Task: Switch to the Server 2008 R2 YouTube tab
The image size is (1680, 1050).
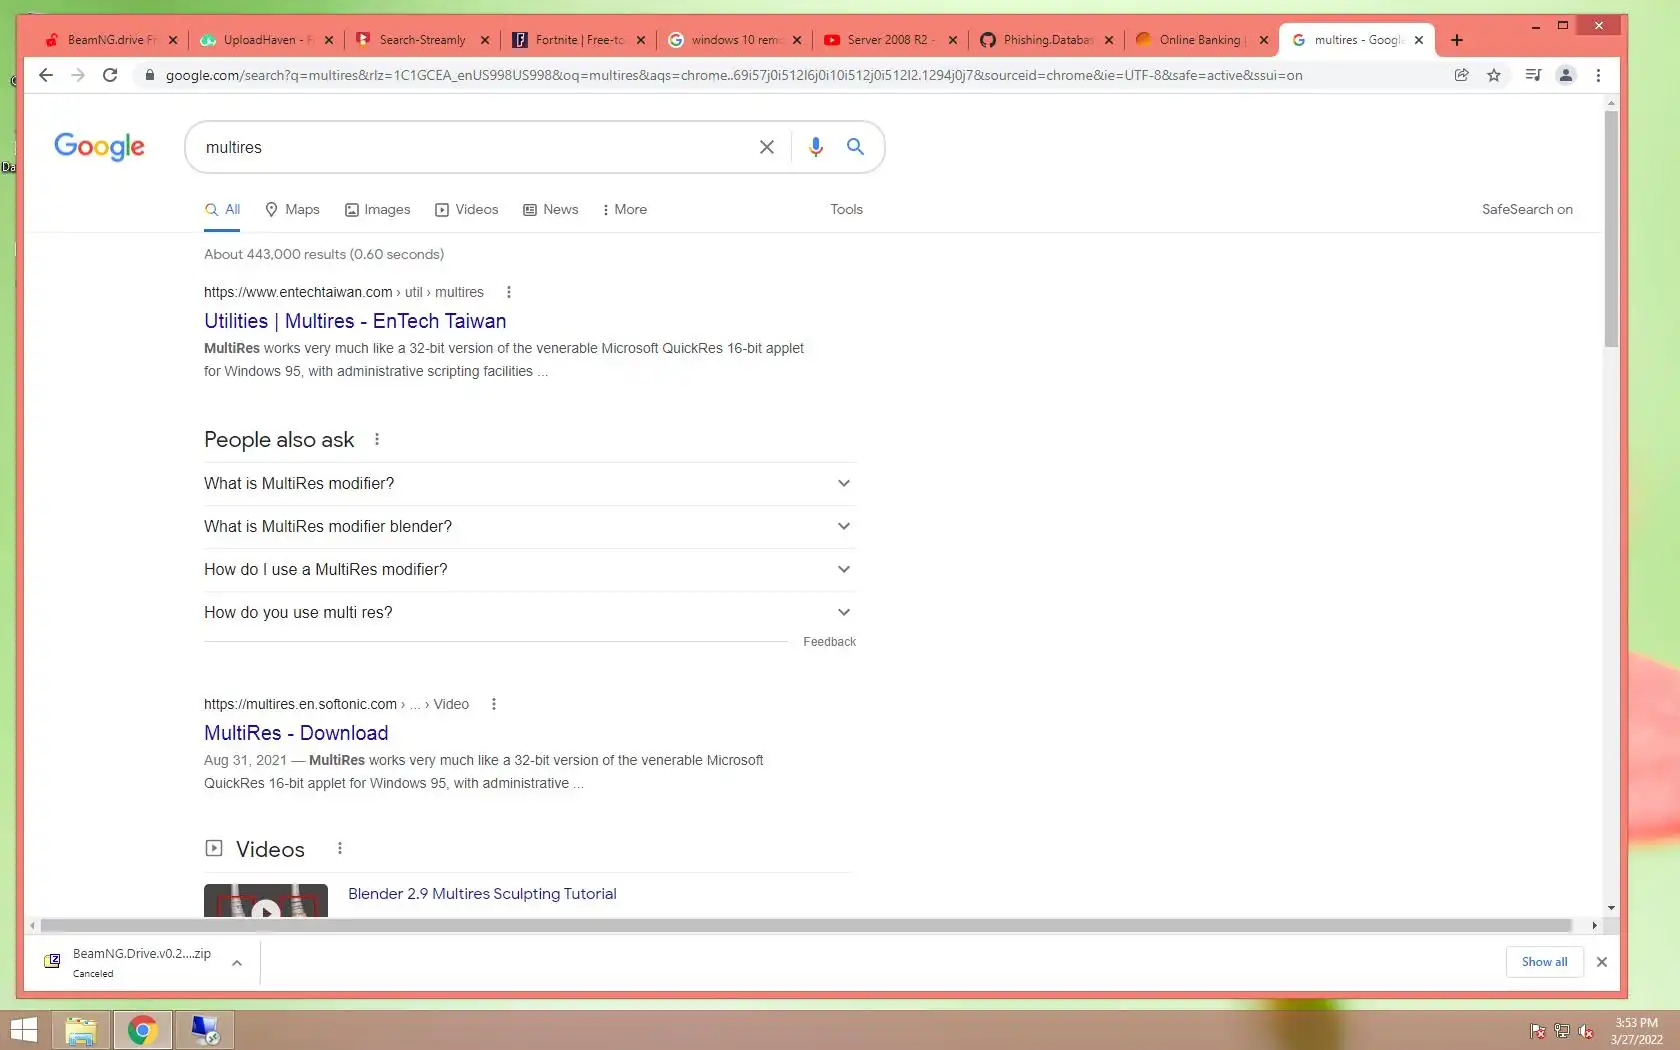Action: point(890,40)
